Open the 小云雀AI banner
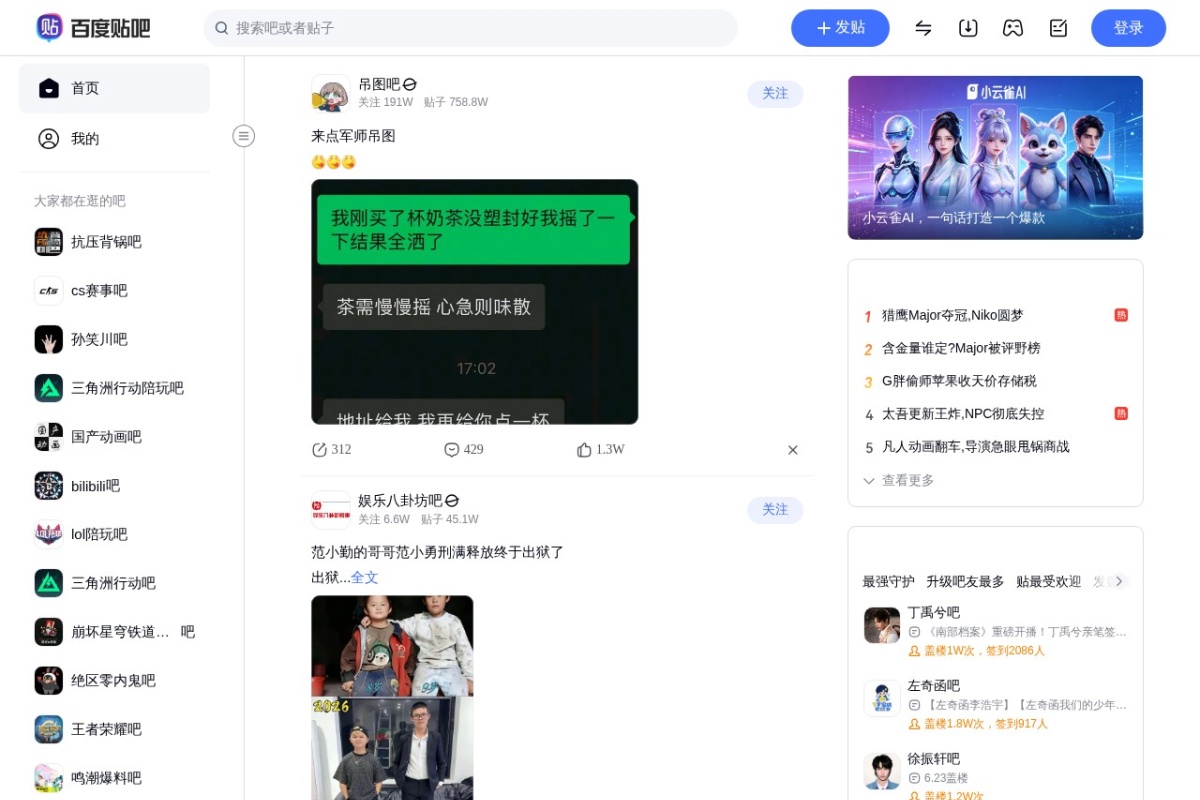1200x800 pixels. pos(995,158)
